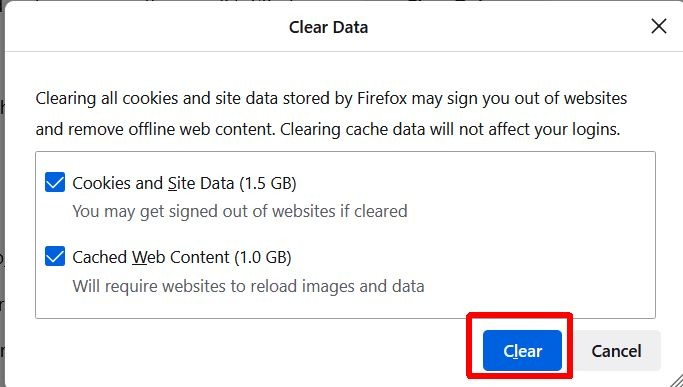Click the '(1.0 GB)' size beside Cached Content
This screenshot has height=387, width=683.
[x=263, y=257]
